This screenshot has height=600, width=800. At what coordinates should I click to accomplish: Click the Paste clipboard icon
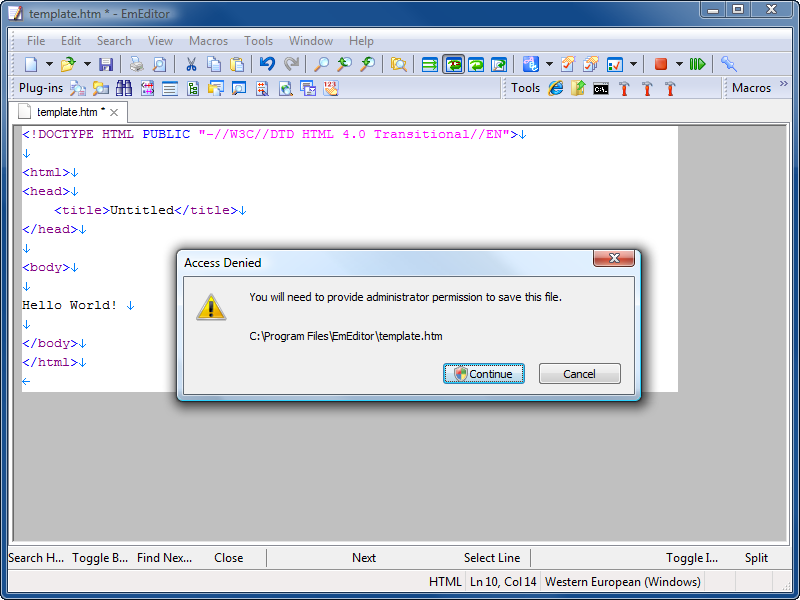point(237,64)
